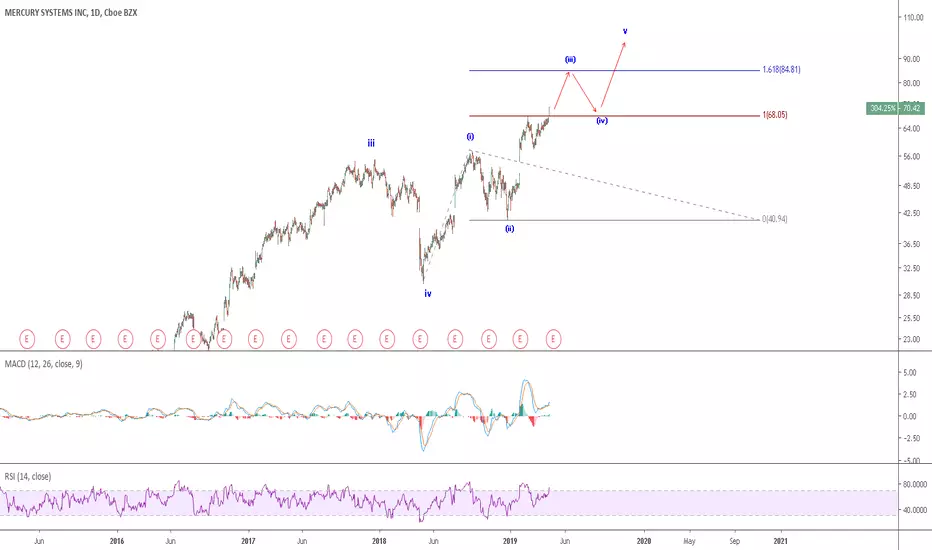Image resolution: width=932 pixels, height=550 pixels.
Task: Click the Sep label on time axis
Action: [x=735, y=541]
